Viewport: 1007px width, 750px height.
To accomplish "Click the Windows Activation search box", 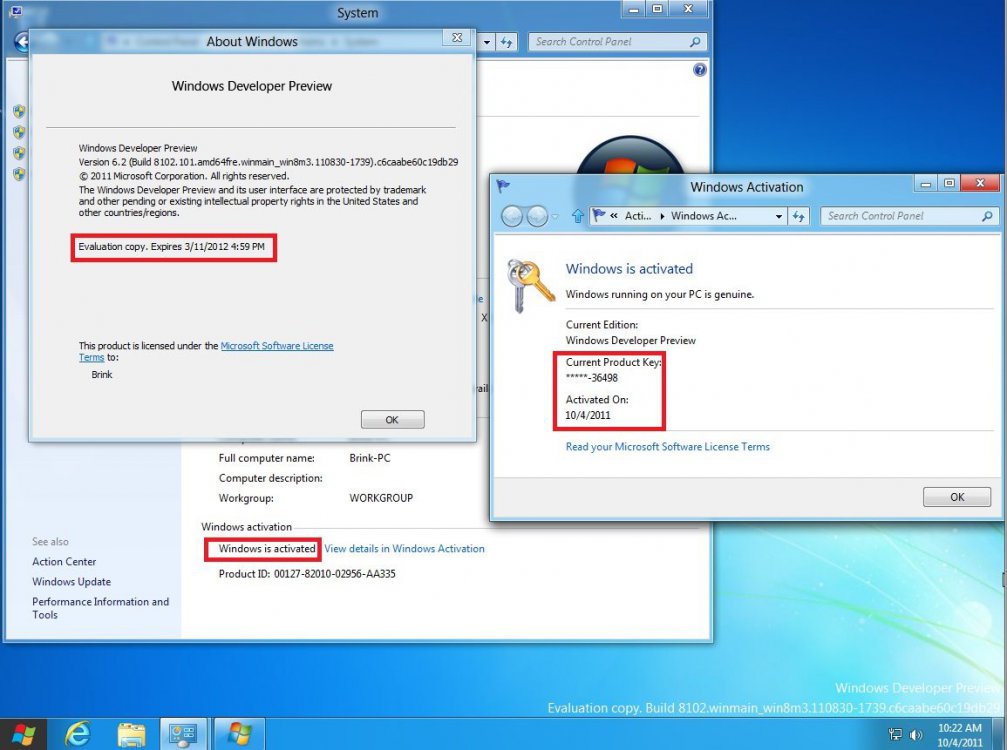I will coord(900,216).
